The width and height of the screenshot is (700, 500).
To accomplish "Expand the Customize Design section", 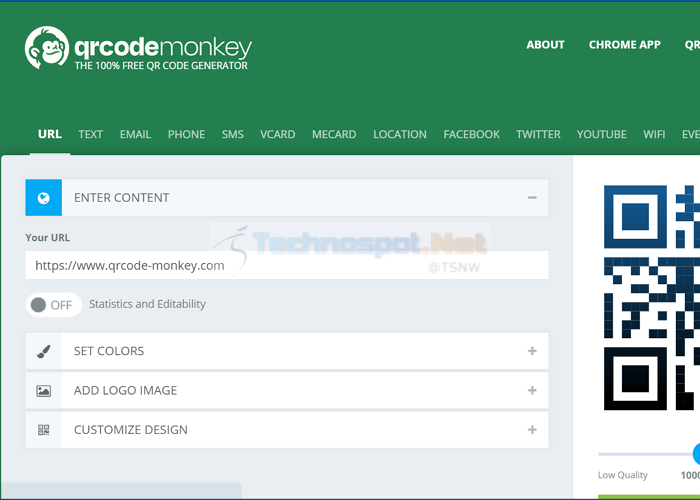I will (x=532, y=429).
